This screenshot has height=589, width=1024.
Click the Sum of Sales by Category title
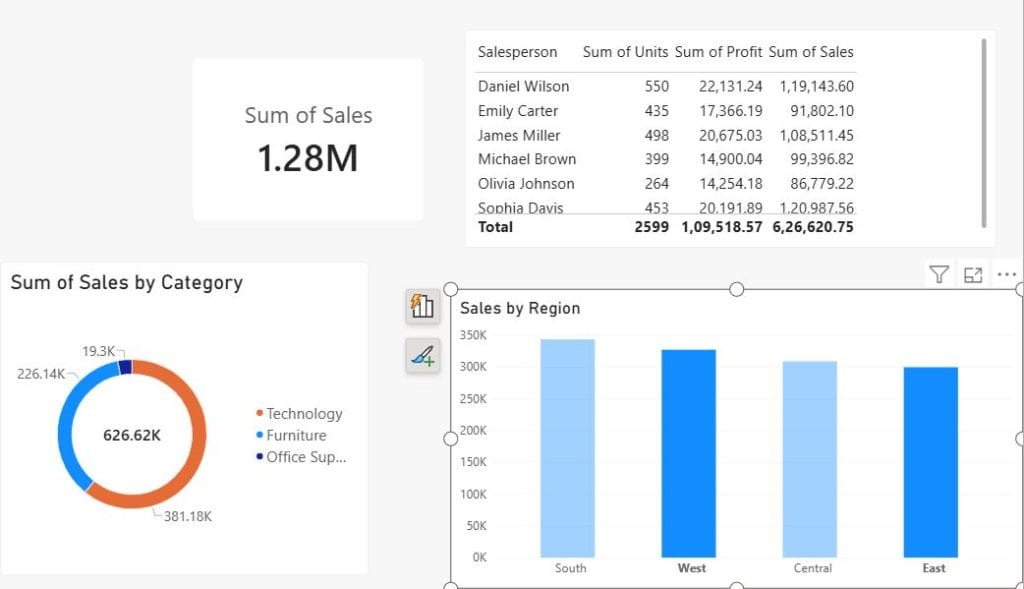click(127, 282)
